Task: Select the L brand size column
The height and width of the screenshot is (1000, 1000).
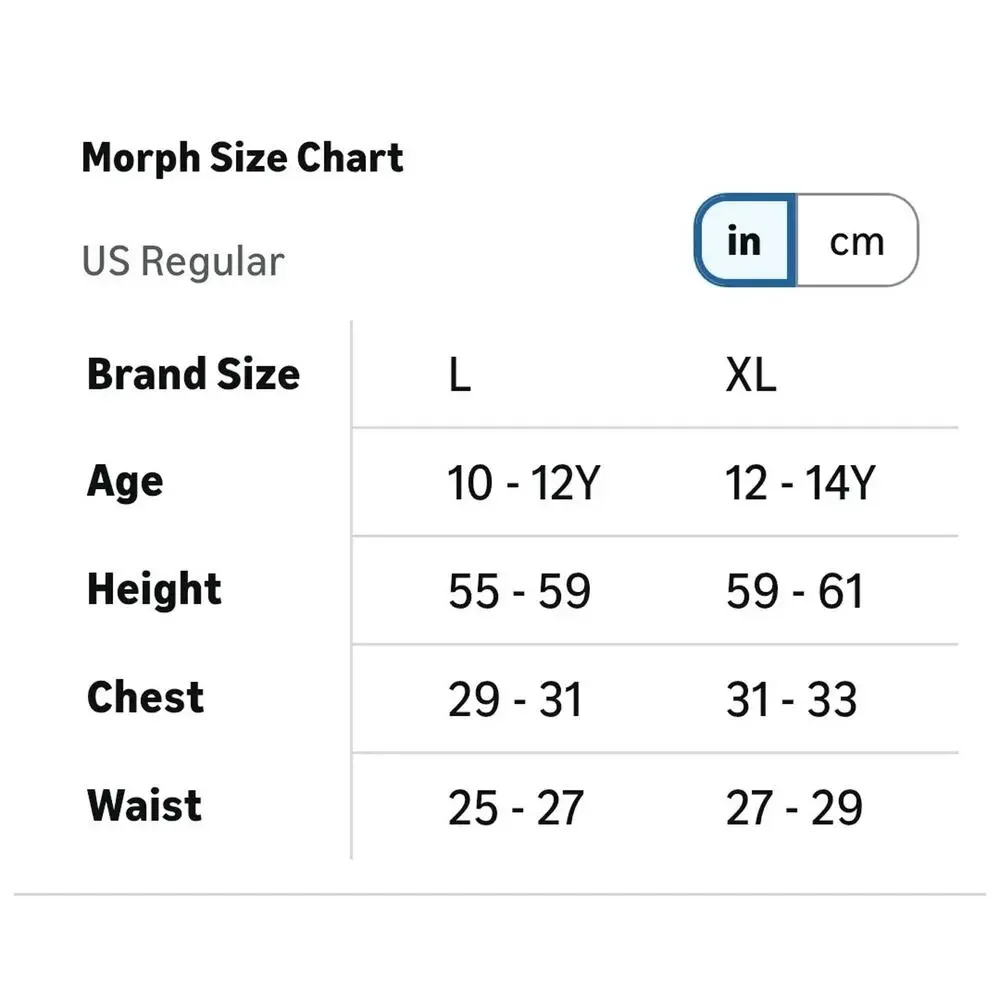Action: pos(460,374)
